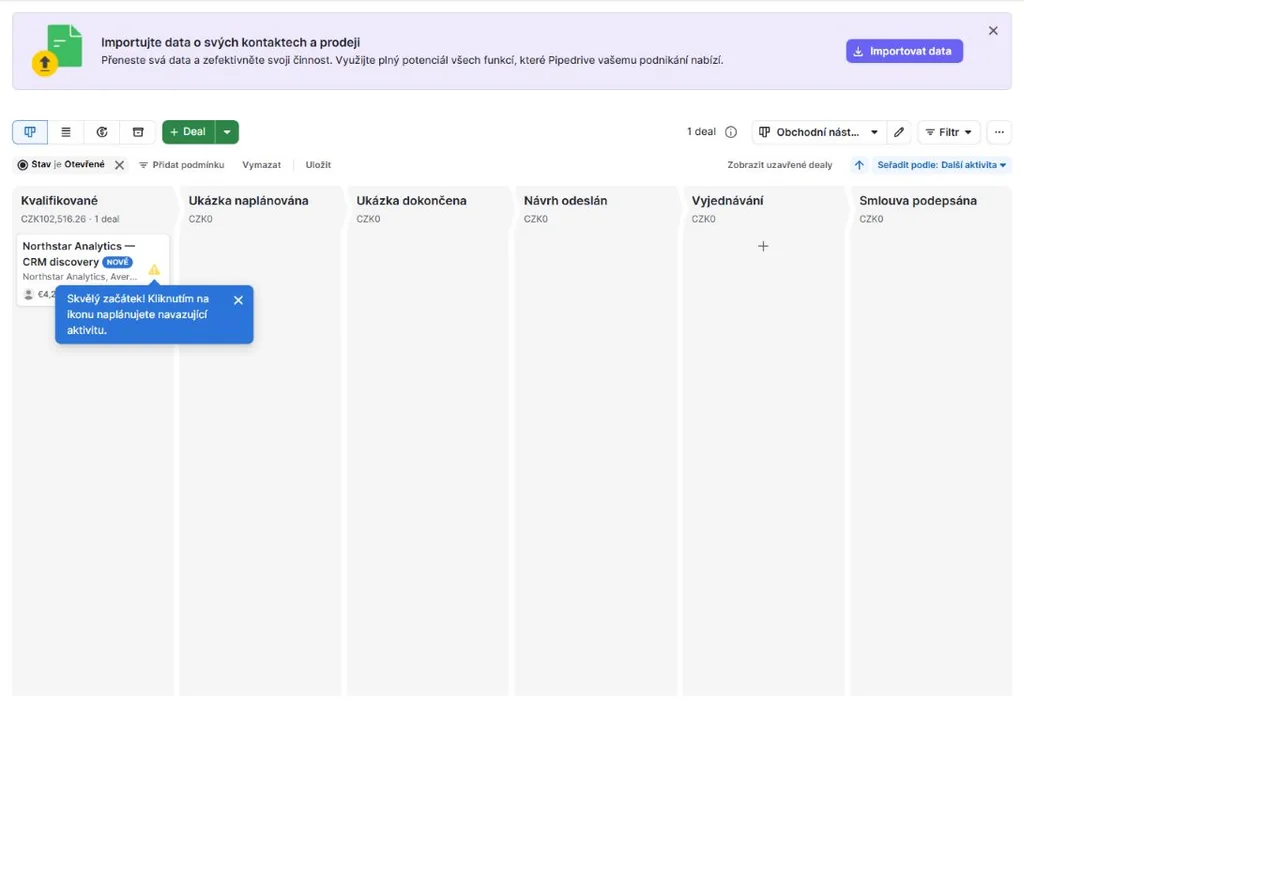Open the Obchodní nást… pipeline selector
Viewport: 1280px width, 869px height.
tap(818, 132)
